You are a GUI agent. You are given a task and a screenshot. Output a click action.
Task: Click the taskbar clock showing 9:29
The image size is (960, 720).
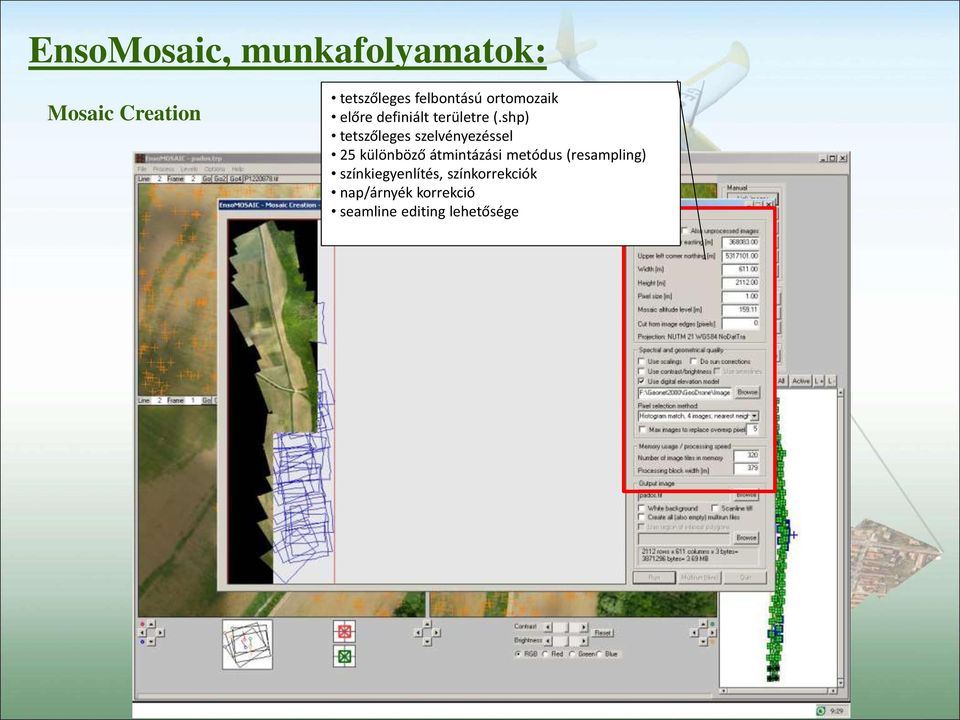(836, 711)
